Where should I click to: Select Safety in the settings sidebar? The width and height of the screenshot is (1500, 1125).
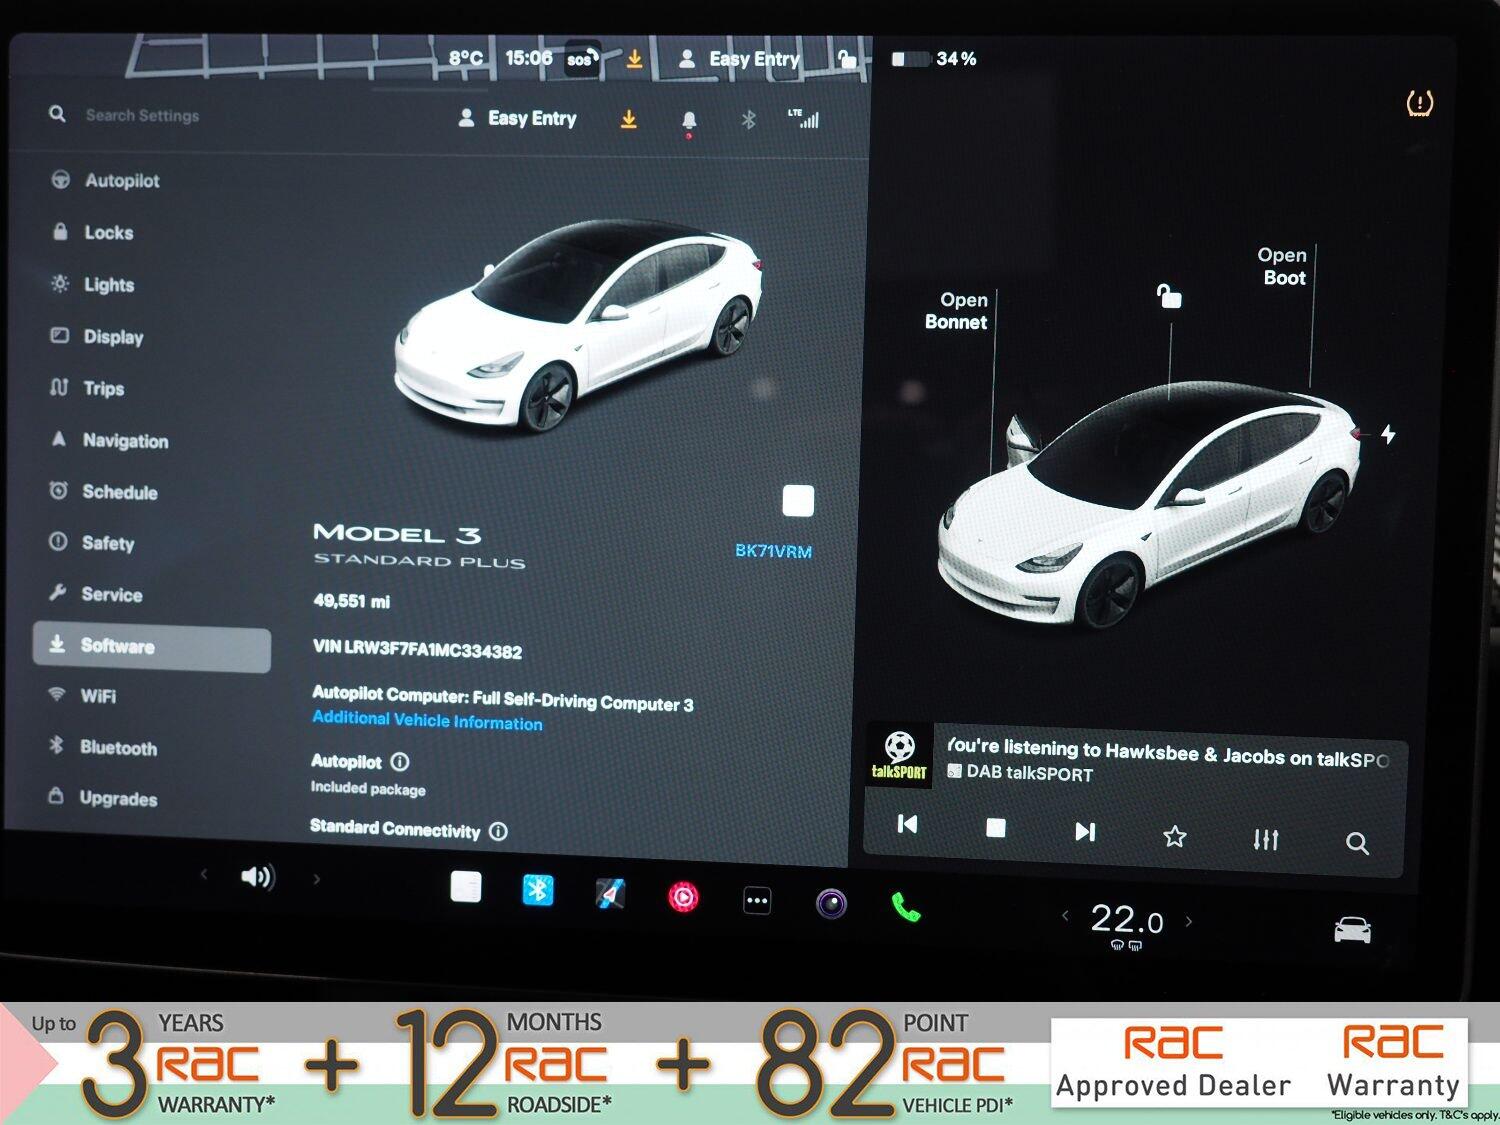click(107, 543)
